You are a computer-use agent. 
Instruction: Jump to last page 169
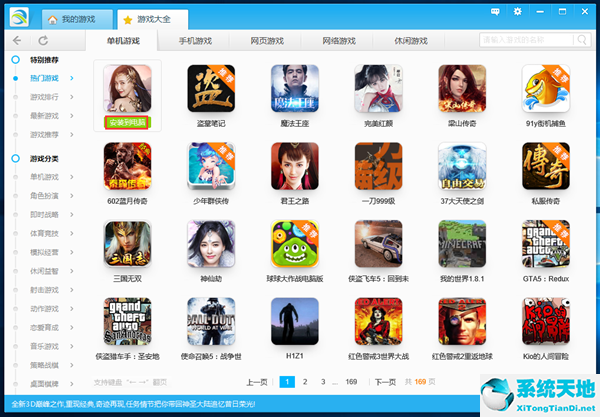351,382
